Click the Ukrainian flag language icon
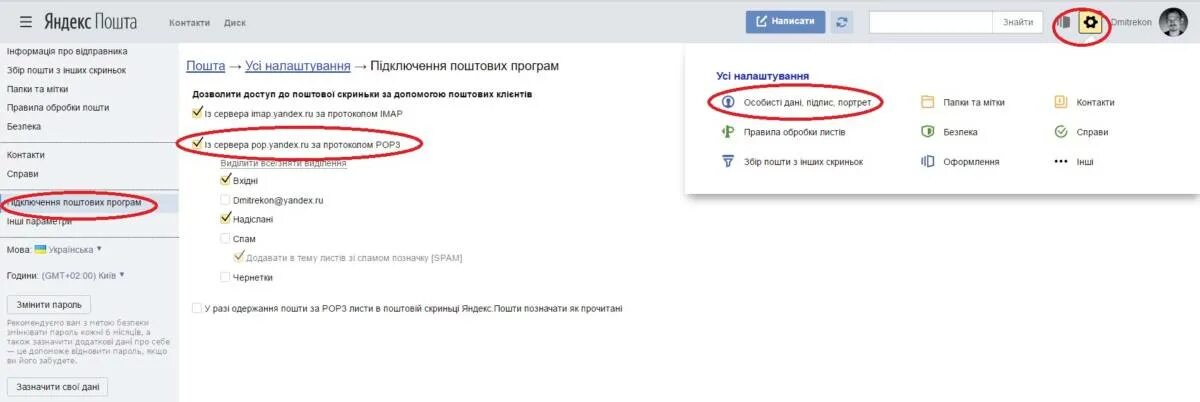Screen dimensions: 1200x402 (40, 249)
